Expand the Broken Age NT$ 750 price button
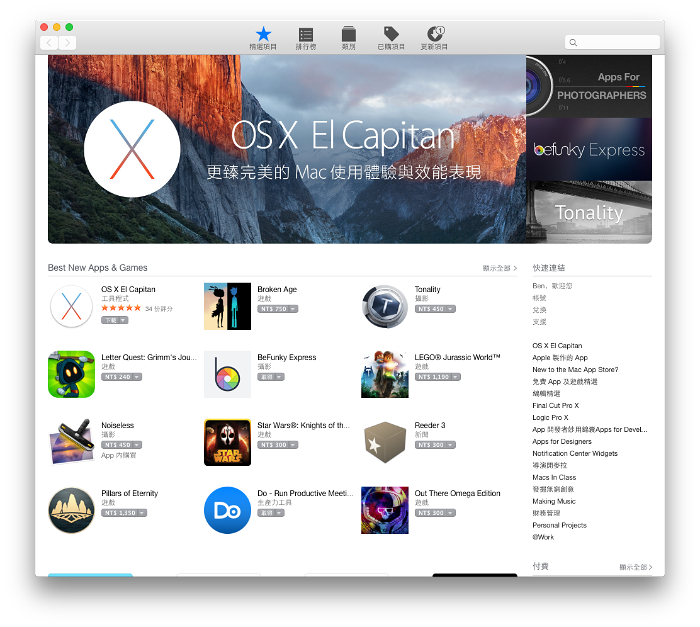The height and width of the screenshot is (627, 700). click(x=278, y=309)
